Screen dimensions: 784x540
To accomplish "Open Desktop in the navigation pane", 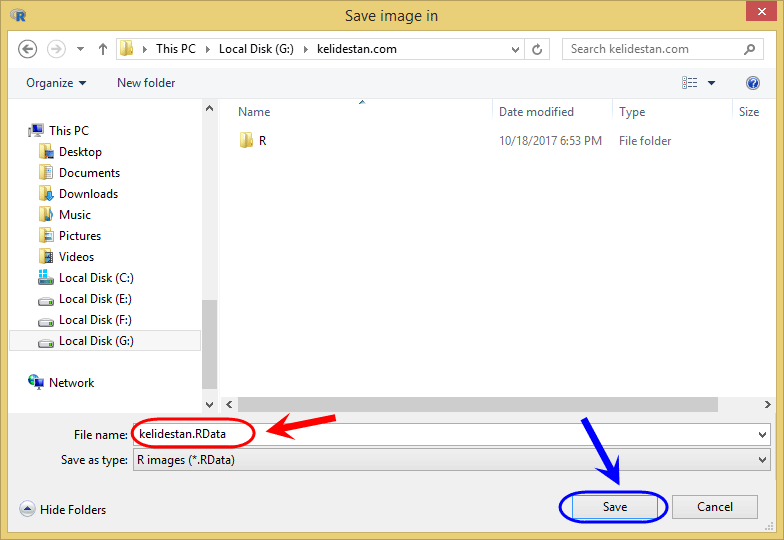I will pyautogui.click(x=70, y=152).
